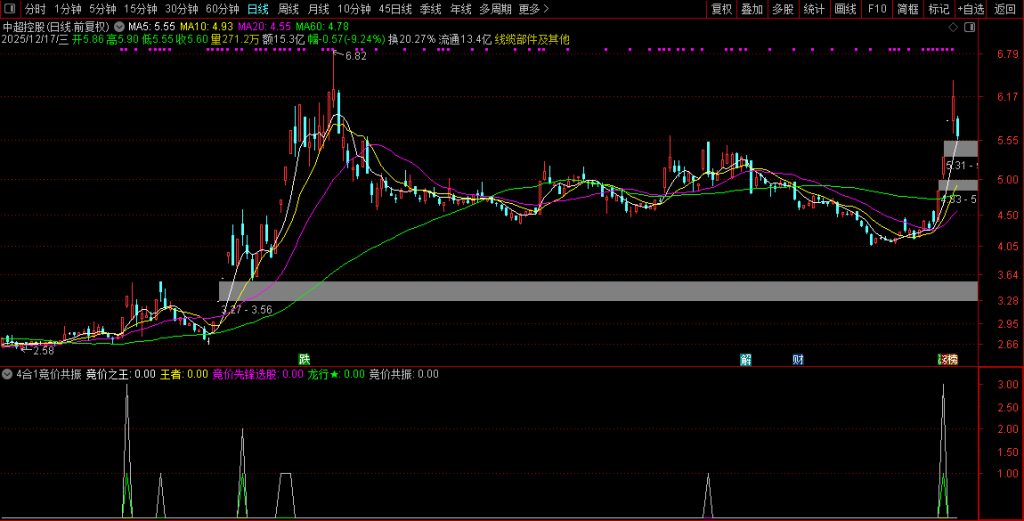This screenshot has width=1024, height=521.
Task: Add stock via +自选 button
Action: point(970,9)
